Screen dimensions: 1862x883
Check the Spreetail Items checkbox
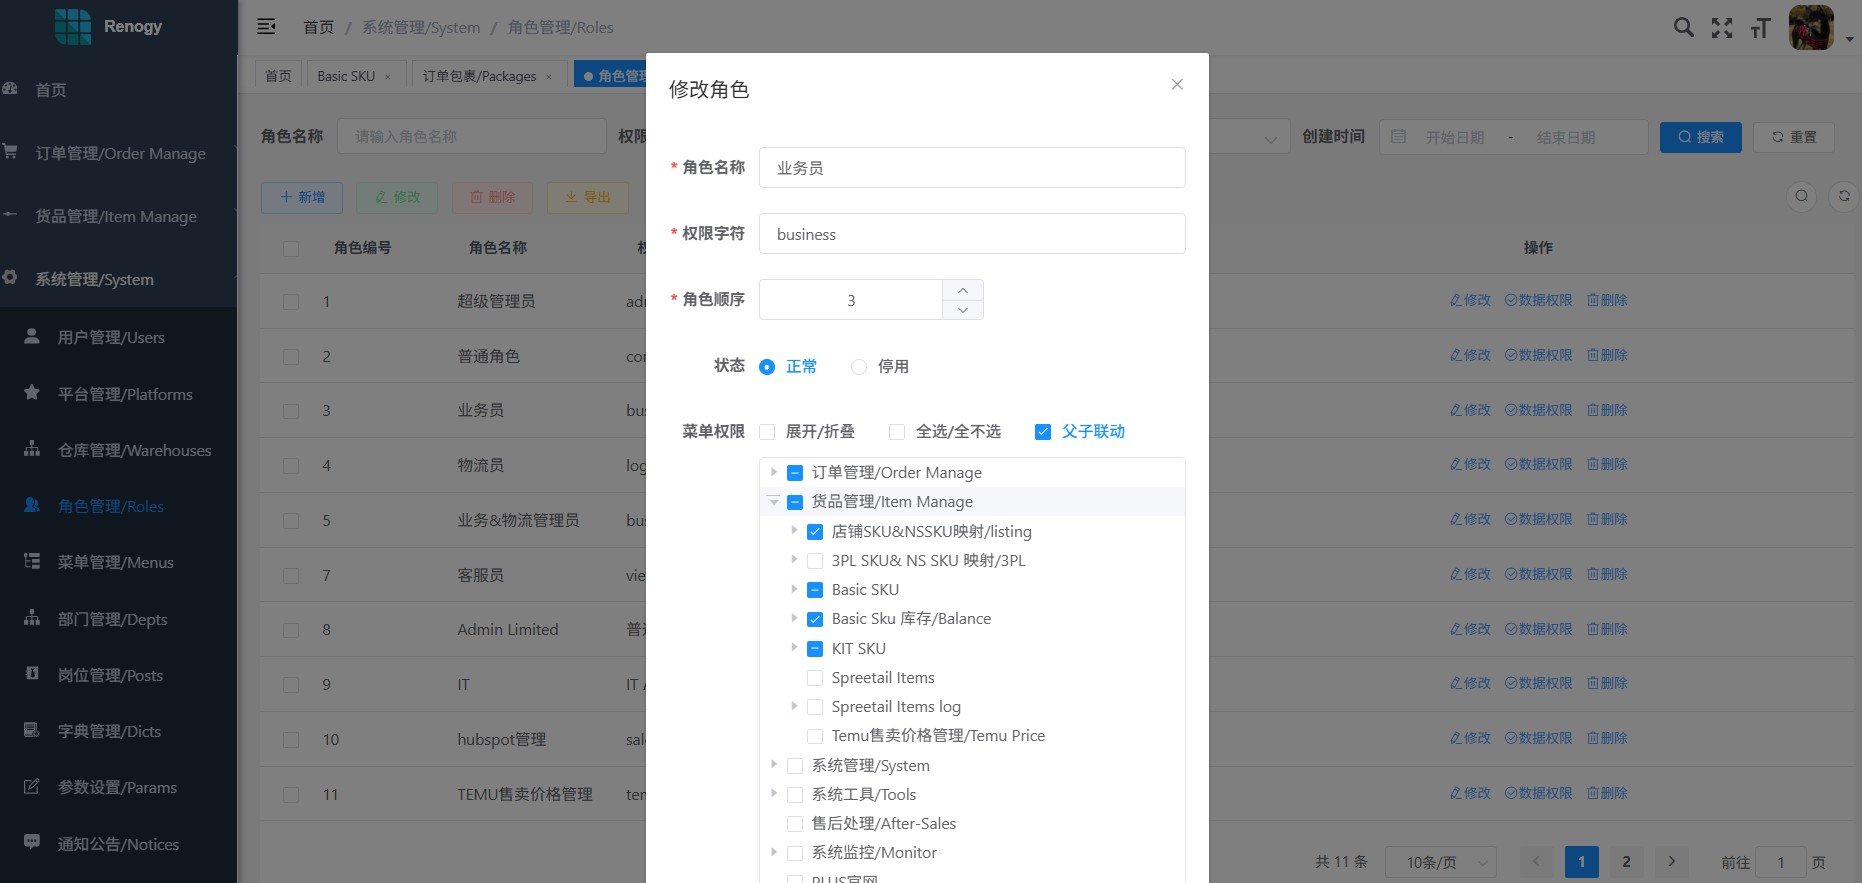click(x=815, y=678)
